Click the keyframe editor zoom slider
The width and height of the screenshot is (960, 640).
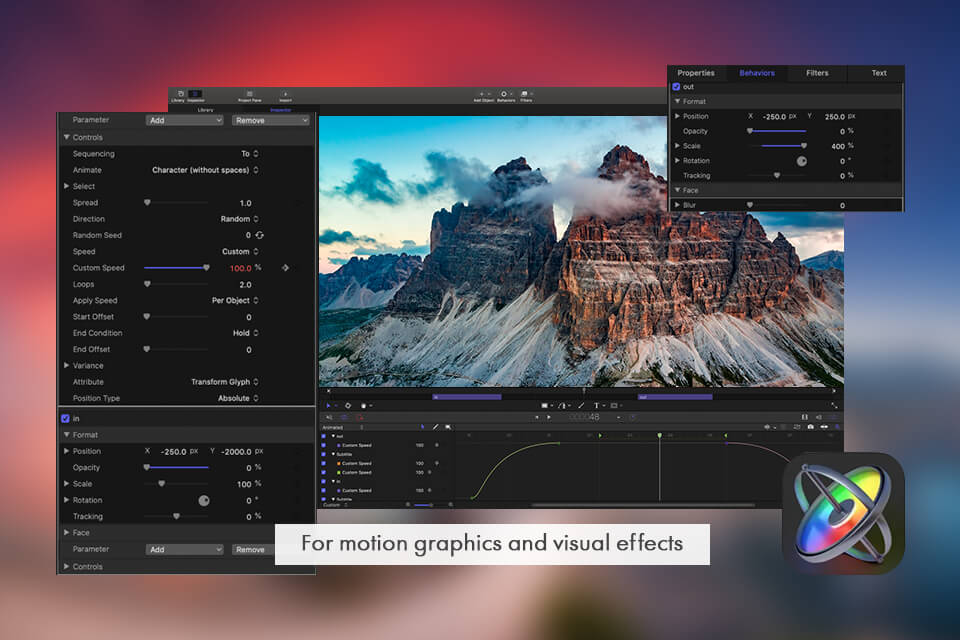(422, 505)
